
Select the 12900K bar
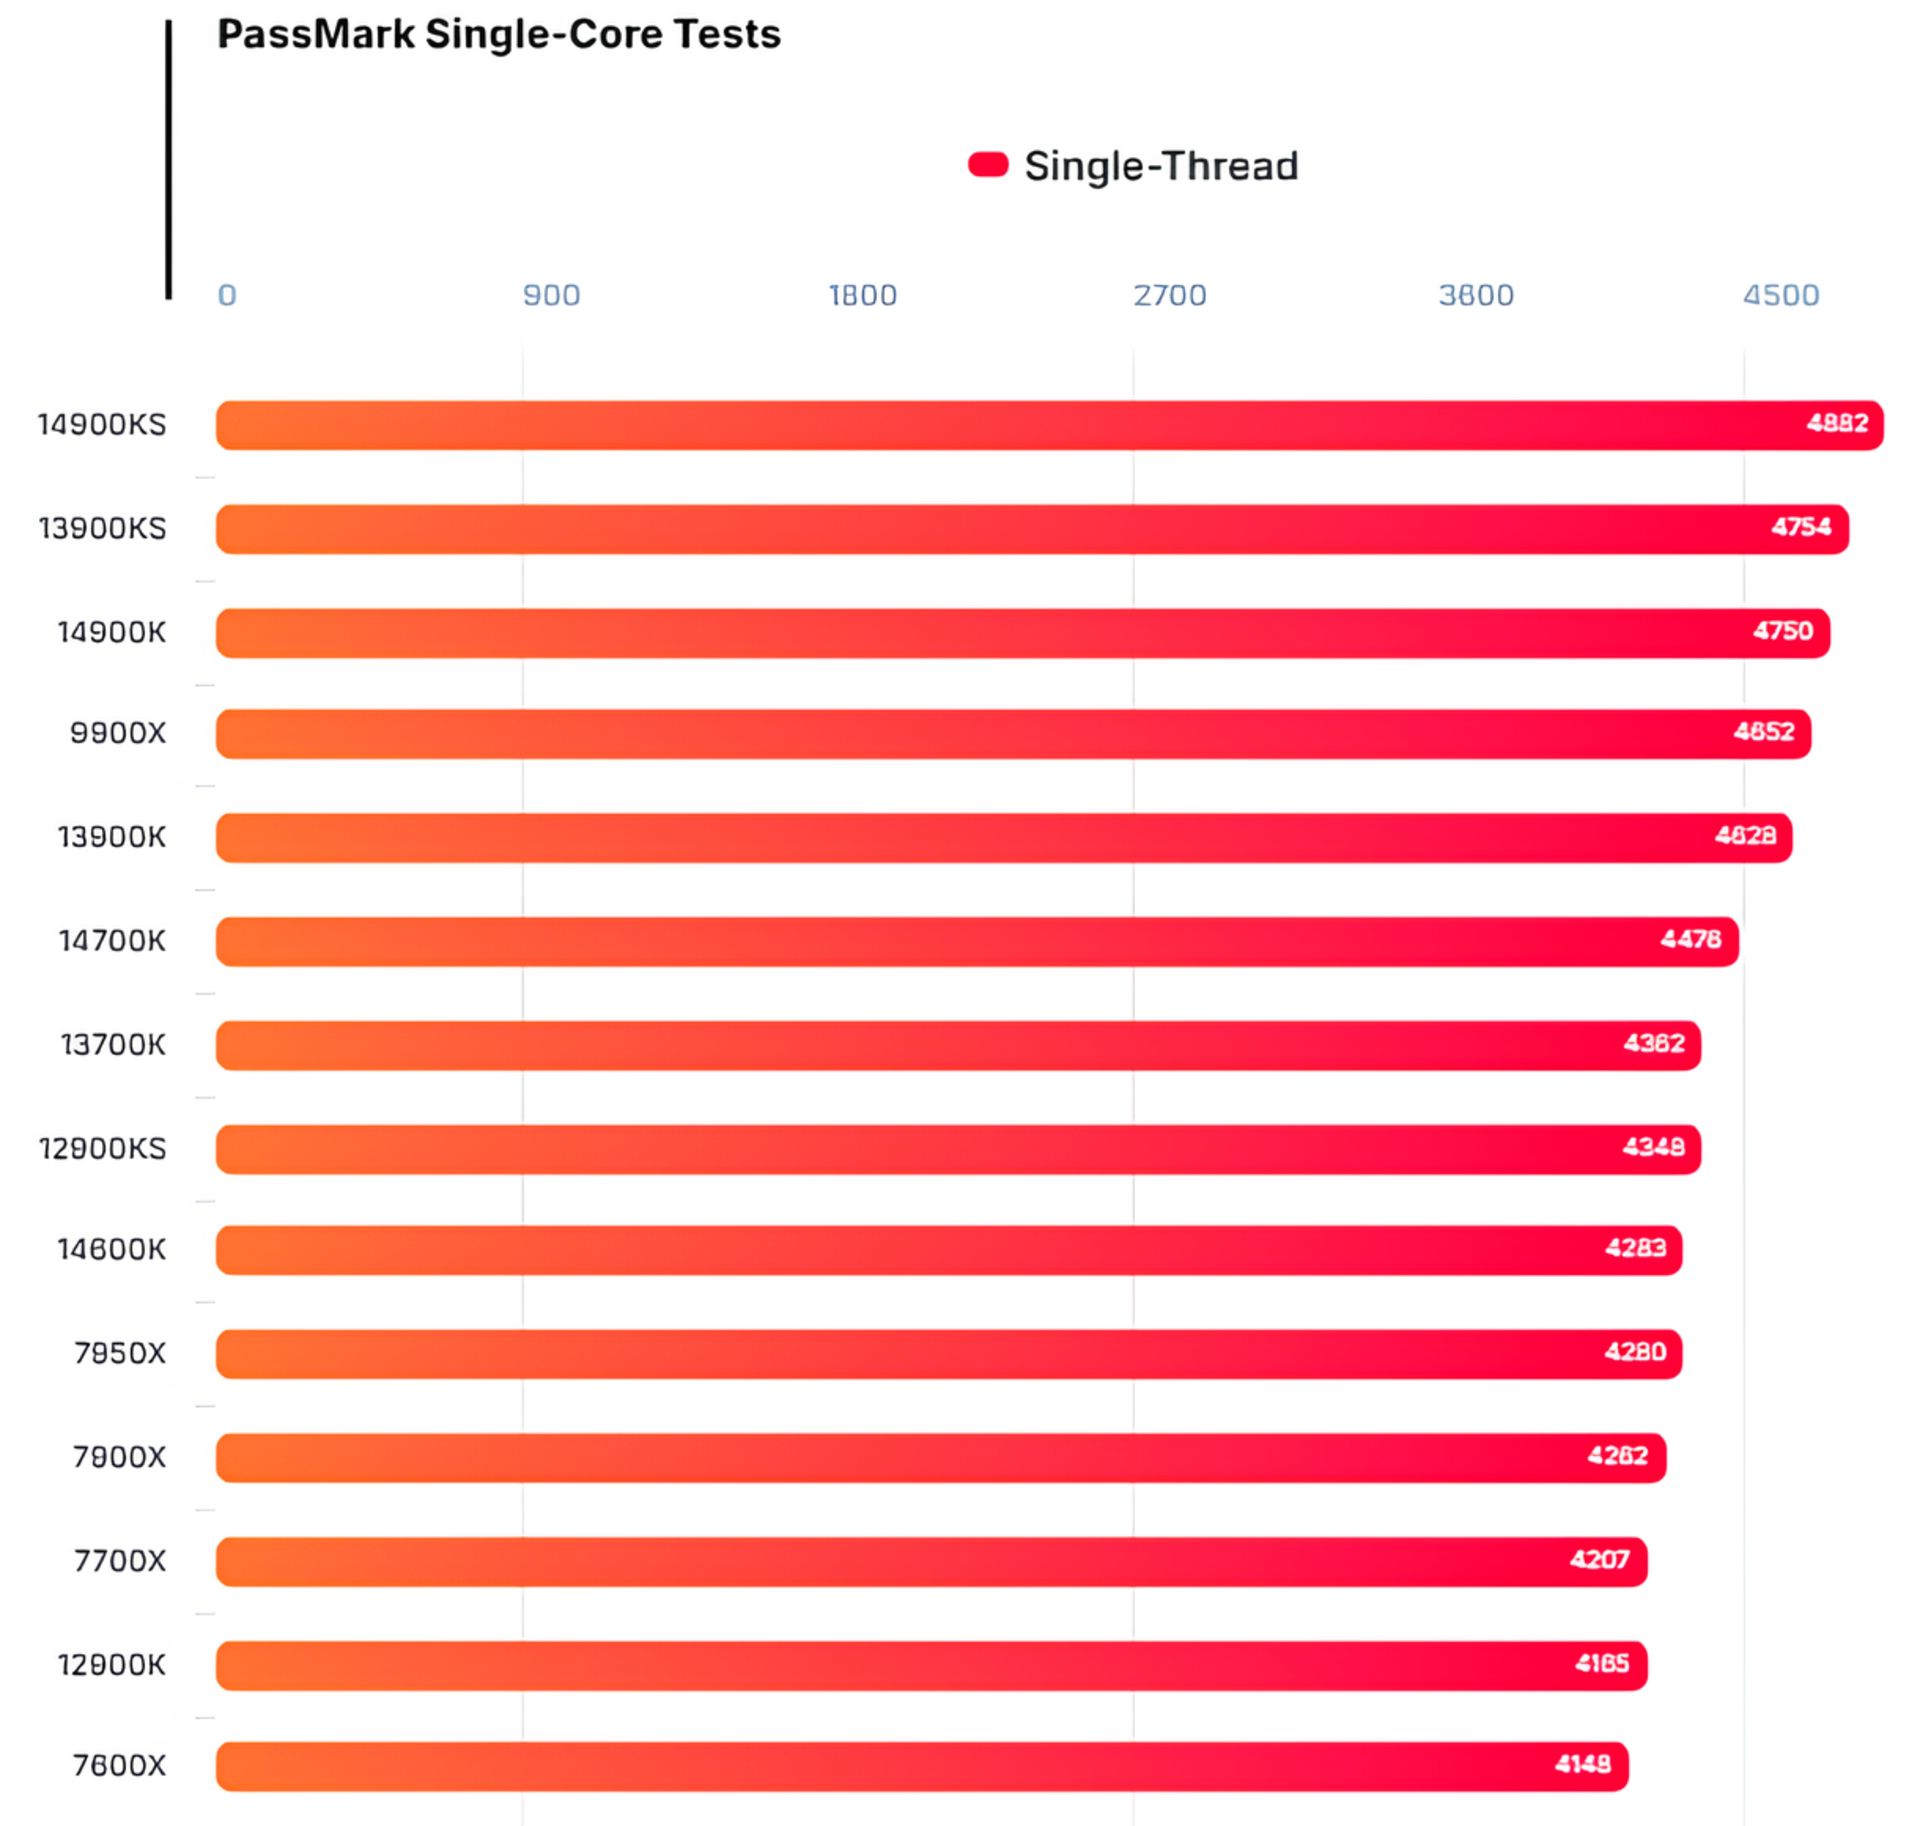pyautogui.click(x=931, y=1665)
